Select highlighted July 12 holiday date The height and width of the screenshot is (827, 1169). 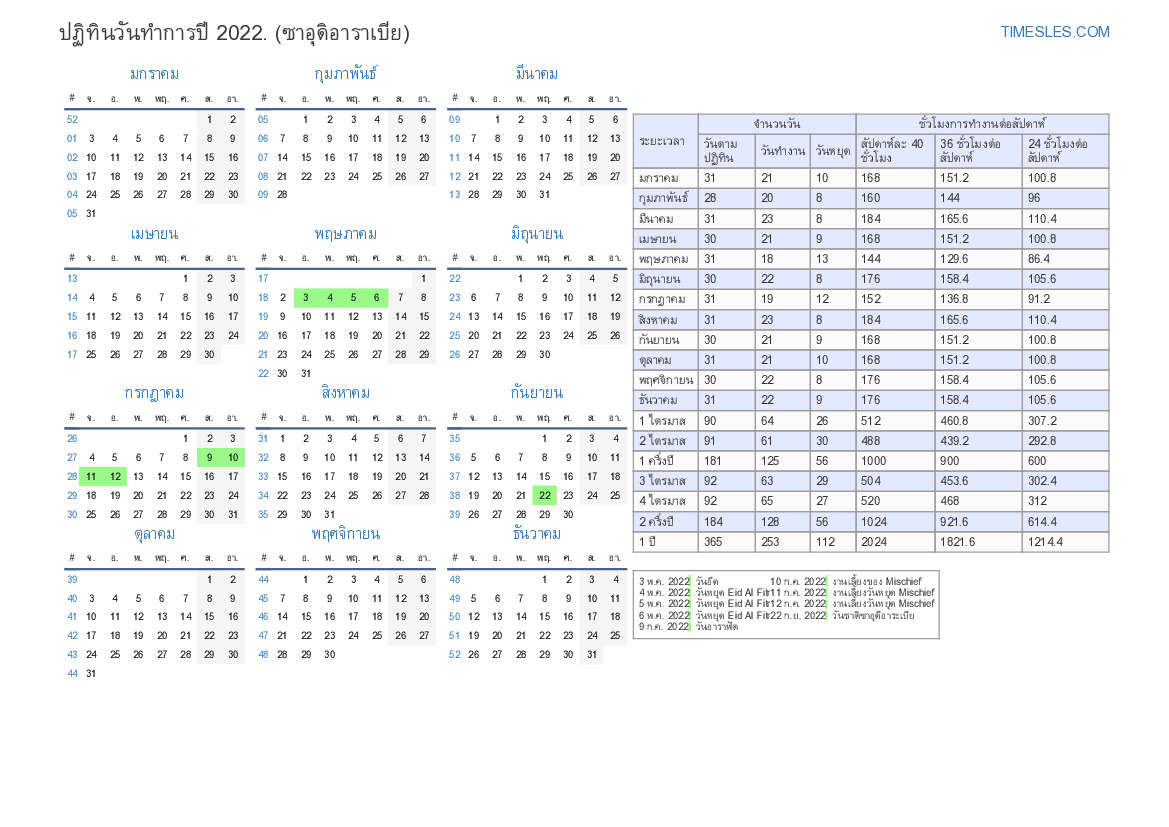click(x=115, y=477)
